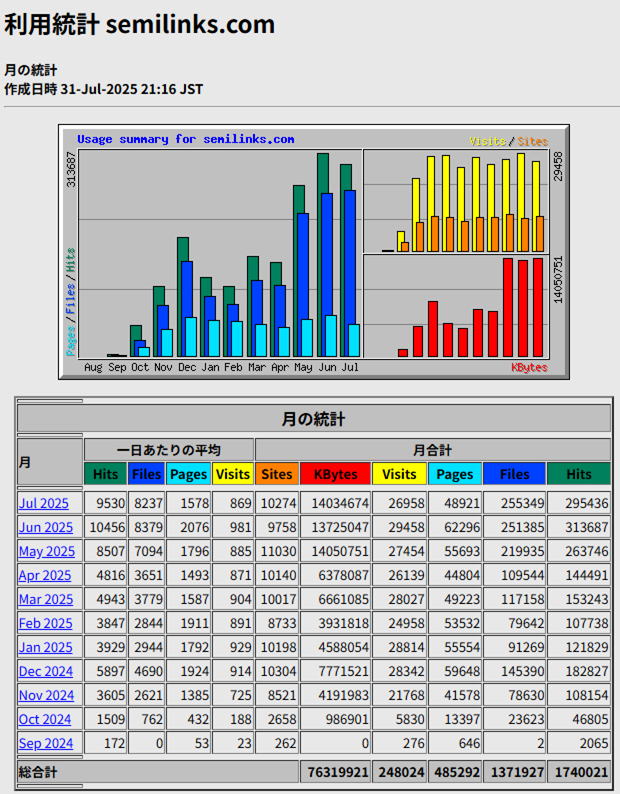Viewport: 620px width, 794px height.
Task: Click Dec 2024 daily Hits cell 5897
Action: pos(105,671)
